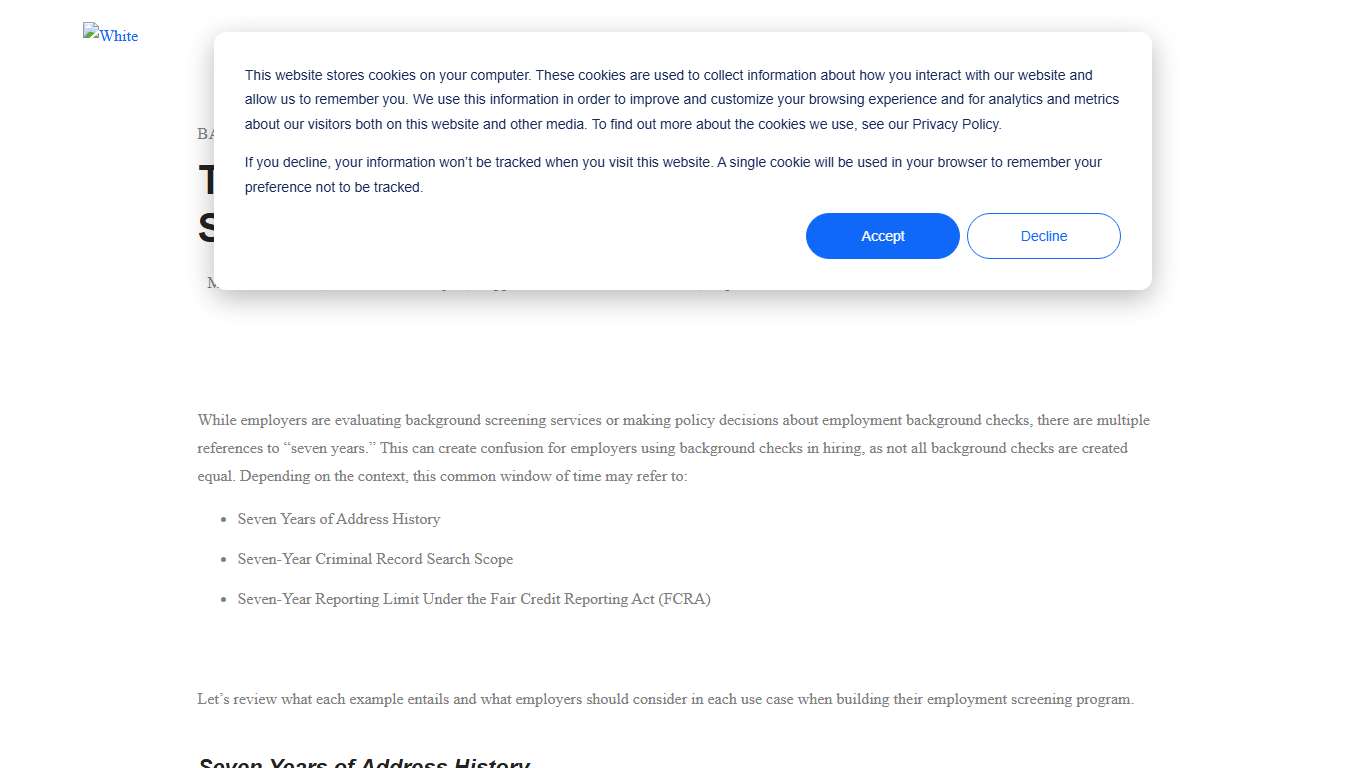Viewport: 1366px width, 768px height.
Task: Click the partially hidden byline starting with 'M'
Action: pos(211,283)
